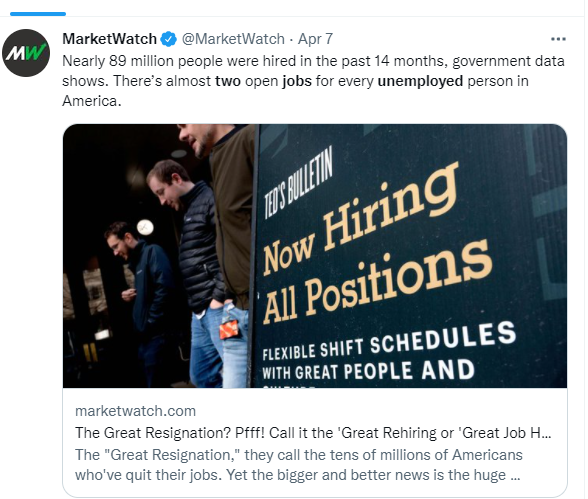Click the tweet text about 89 million hires
Screen dimensions: 588x499
click(313, 81)
